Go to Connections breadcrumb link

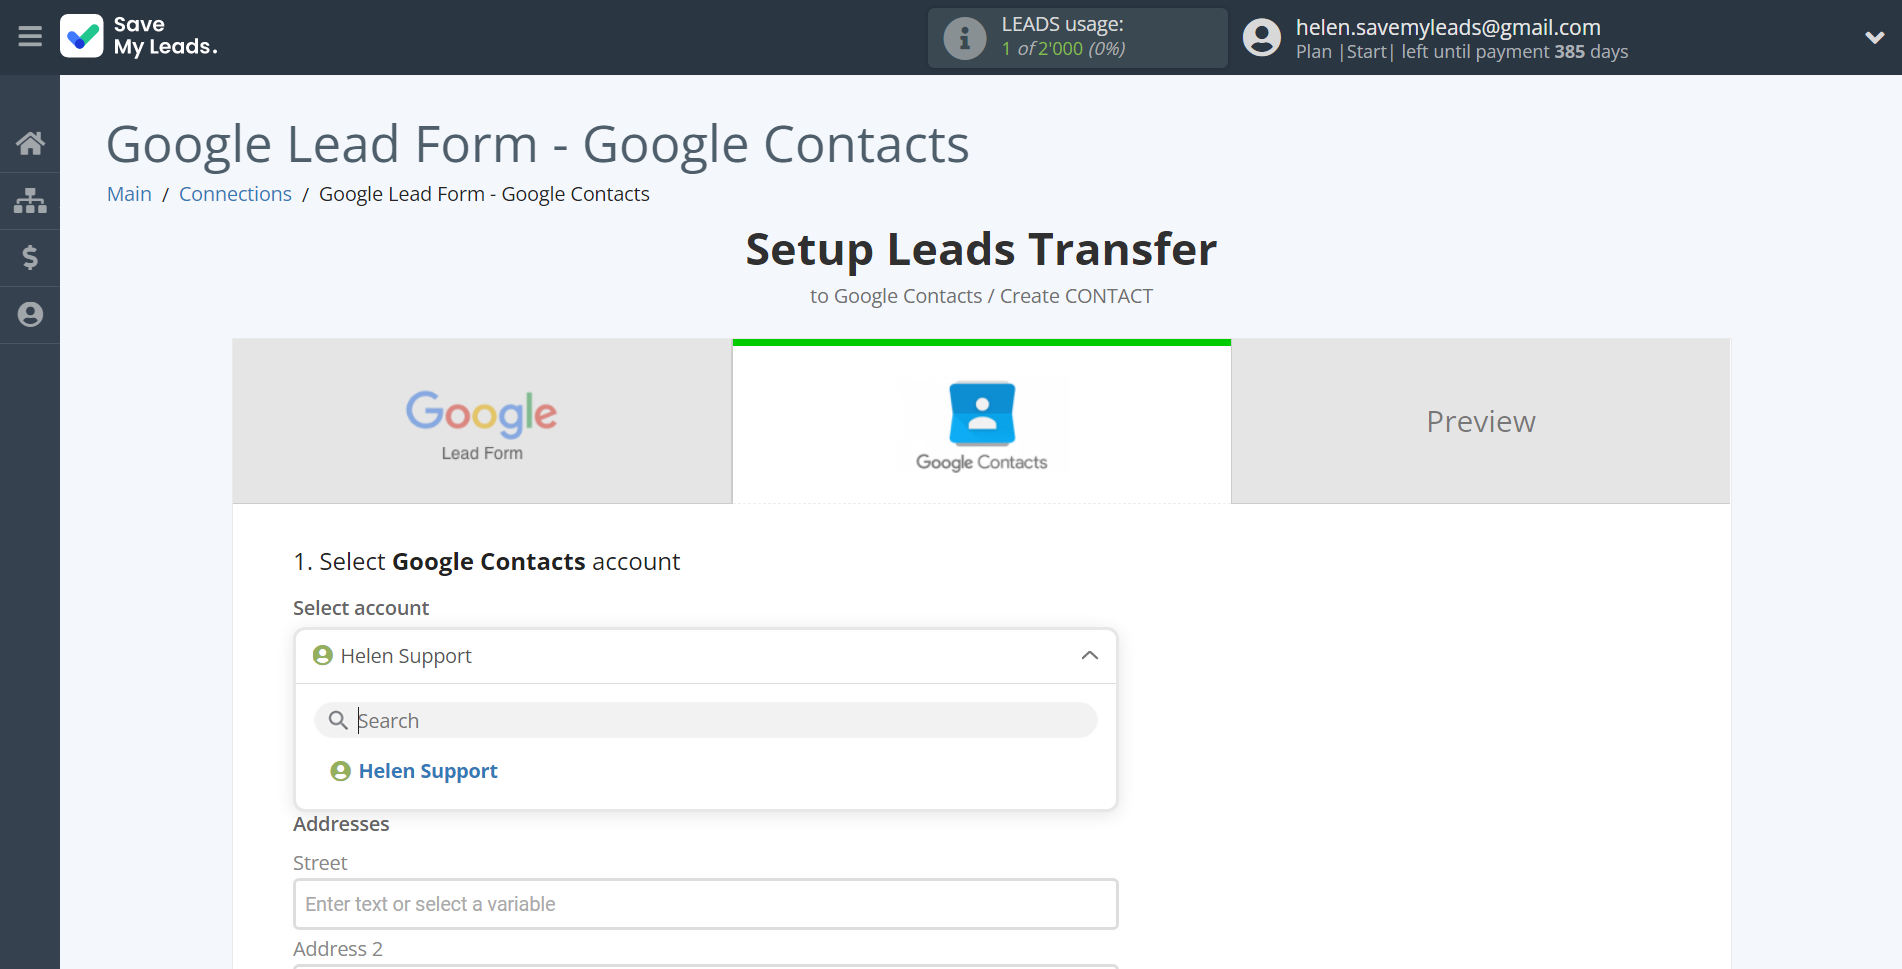click(235, 194)
